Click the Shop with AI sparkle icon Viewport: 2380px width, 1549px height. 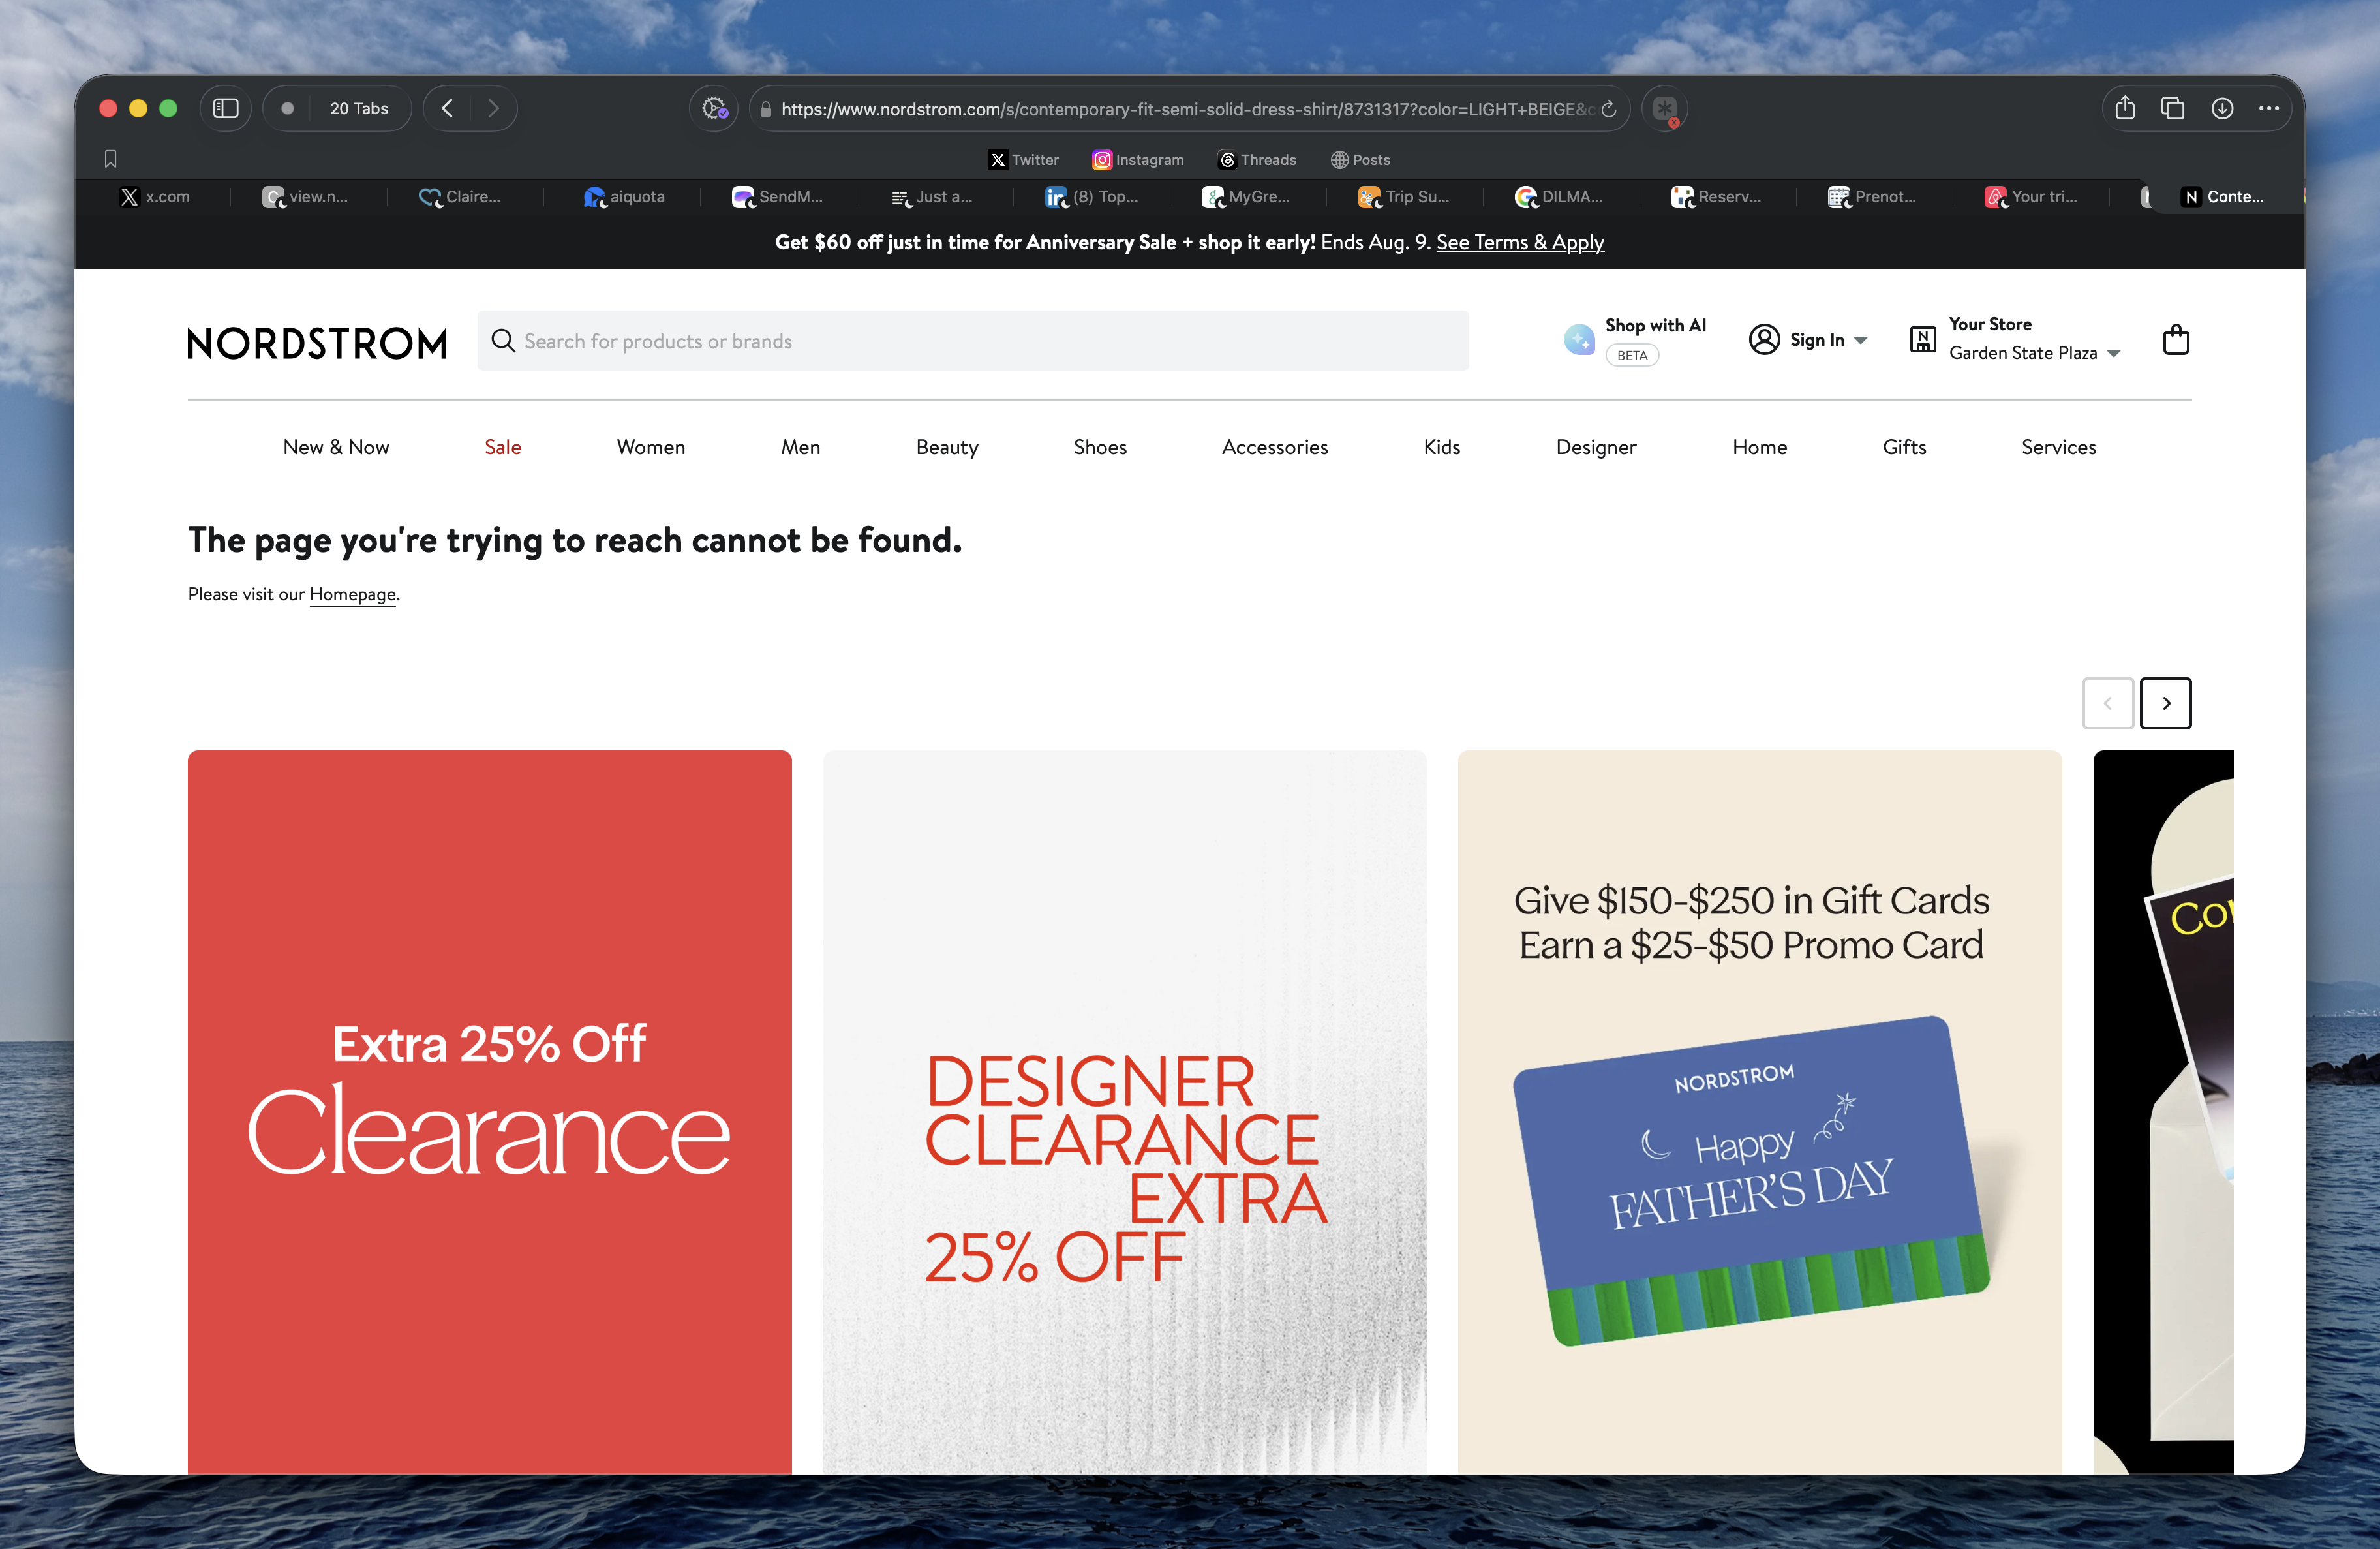[x=1579, y=339]
